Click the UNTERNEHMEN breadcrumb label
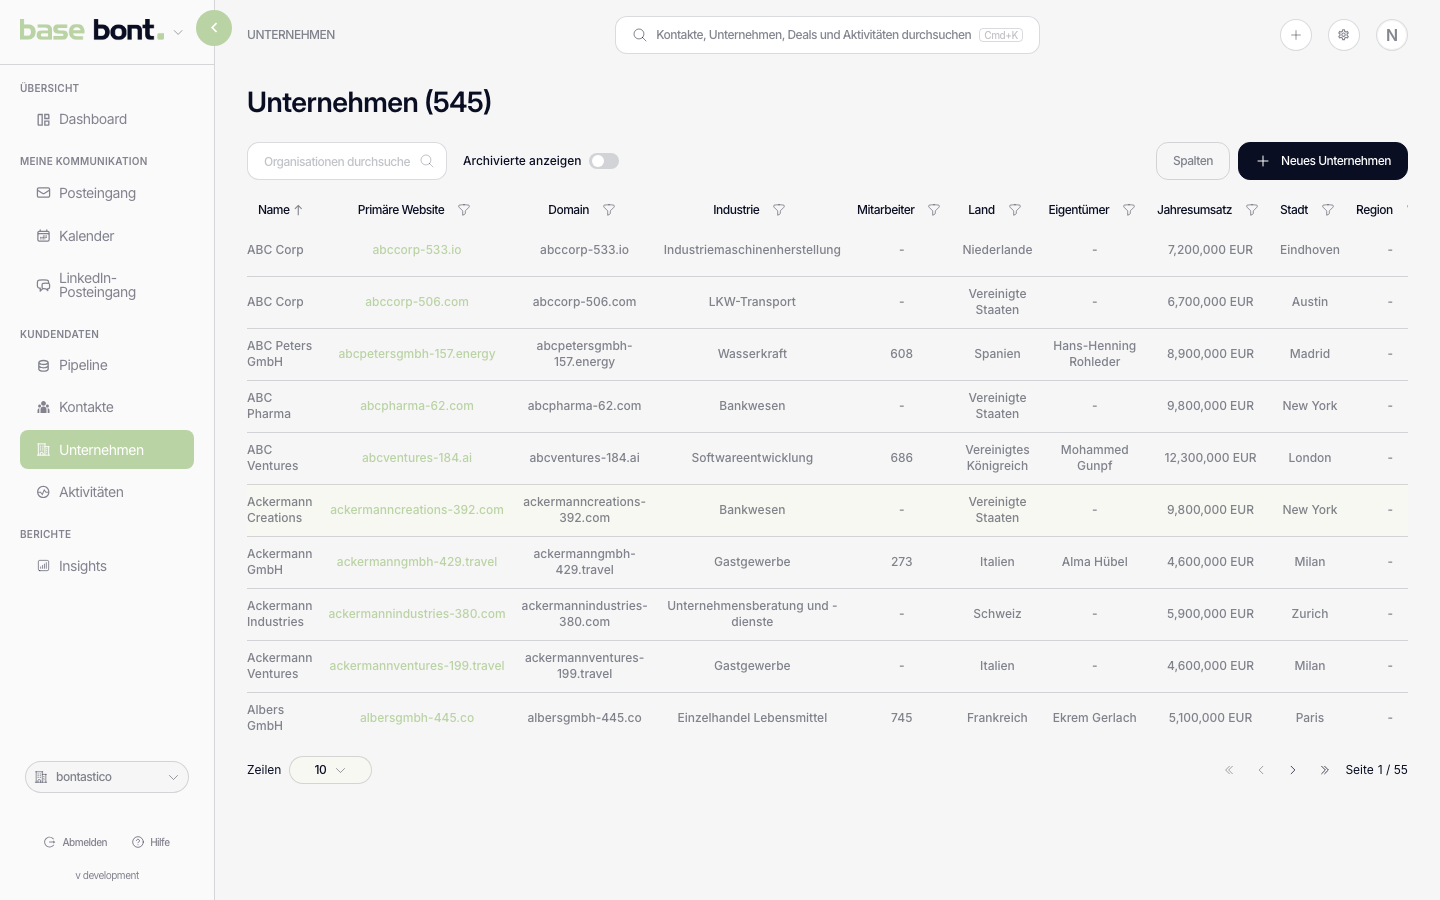 (x=291, y=35)
